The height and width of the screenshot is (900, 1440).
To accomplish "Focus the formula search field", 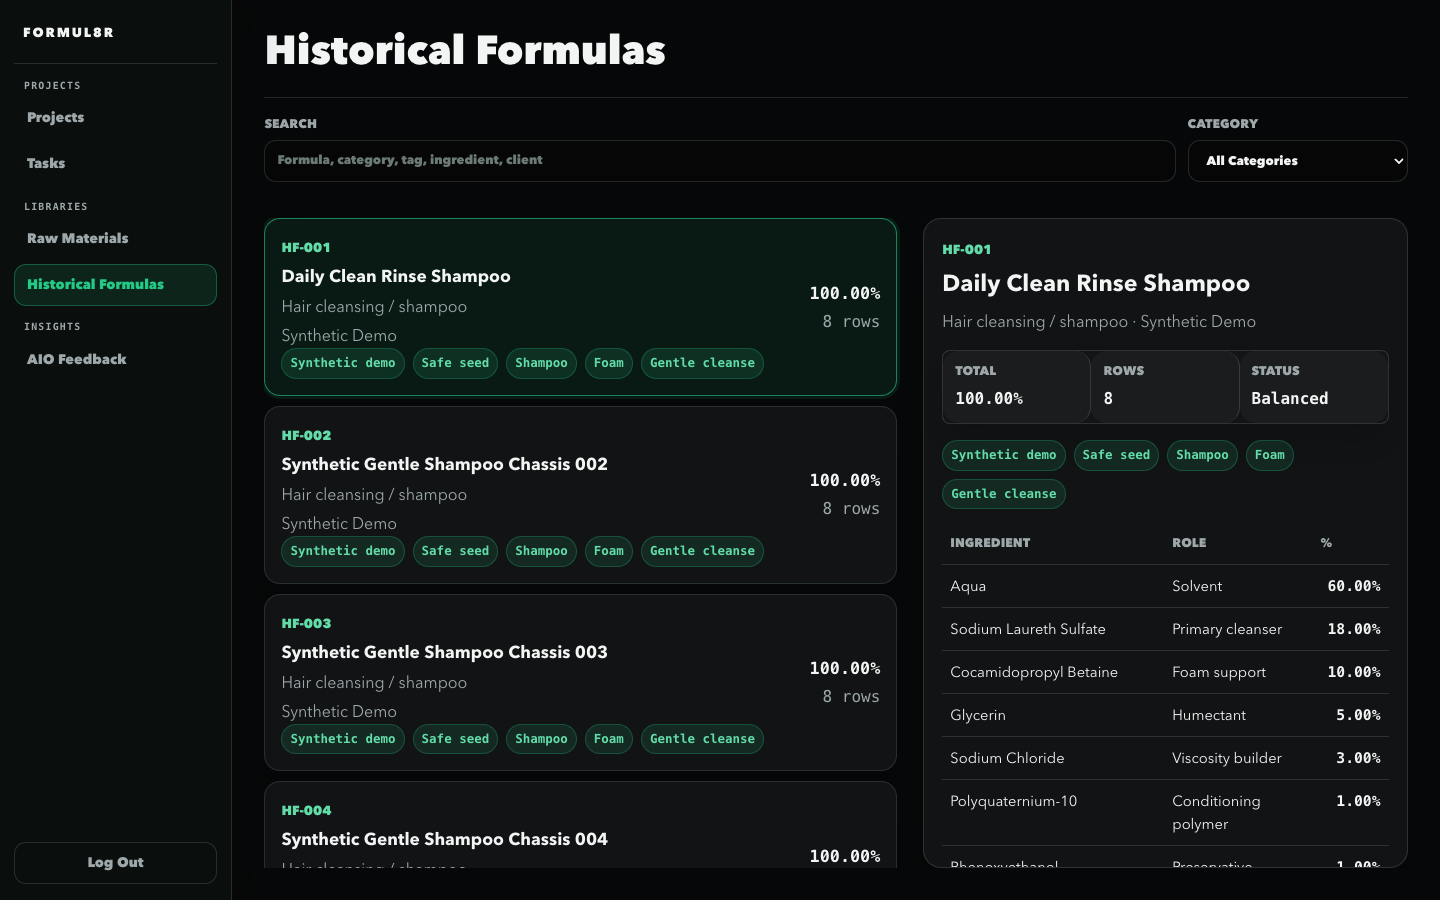I will (719, 161).
